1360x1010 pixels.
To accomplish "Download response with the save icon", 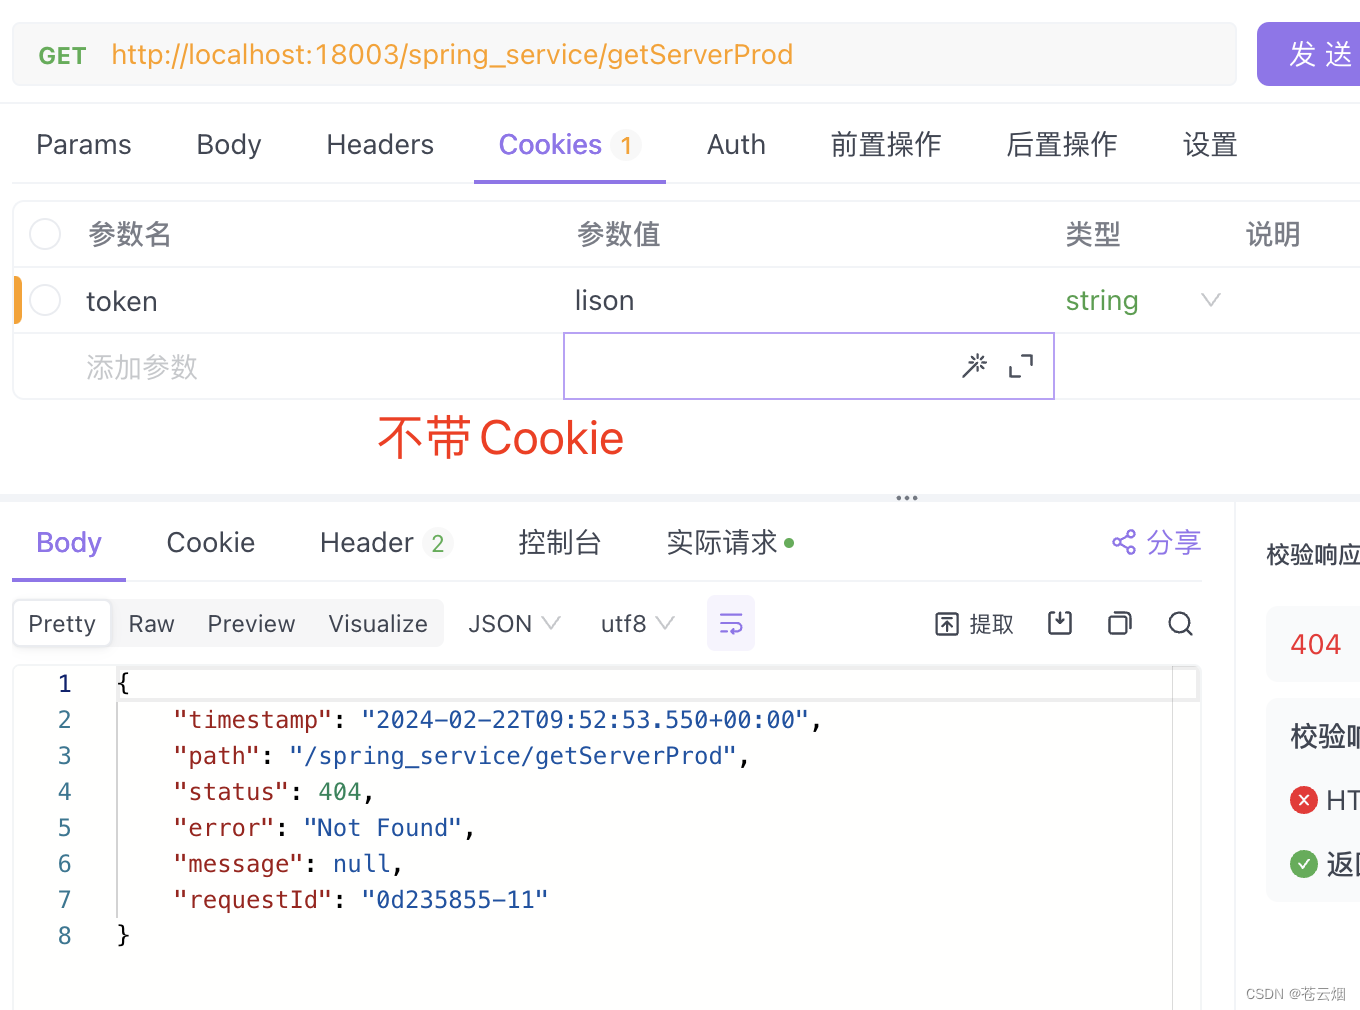I will [1060, 623].
